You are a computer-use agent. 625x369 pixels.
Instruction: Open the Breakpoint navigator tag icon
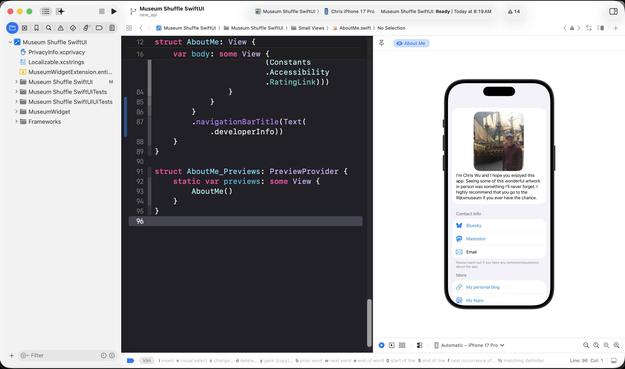pyautogui.click(x=99, y=28)
